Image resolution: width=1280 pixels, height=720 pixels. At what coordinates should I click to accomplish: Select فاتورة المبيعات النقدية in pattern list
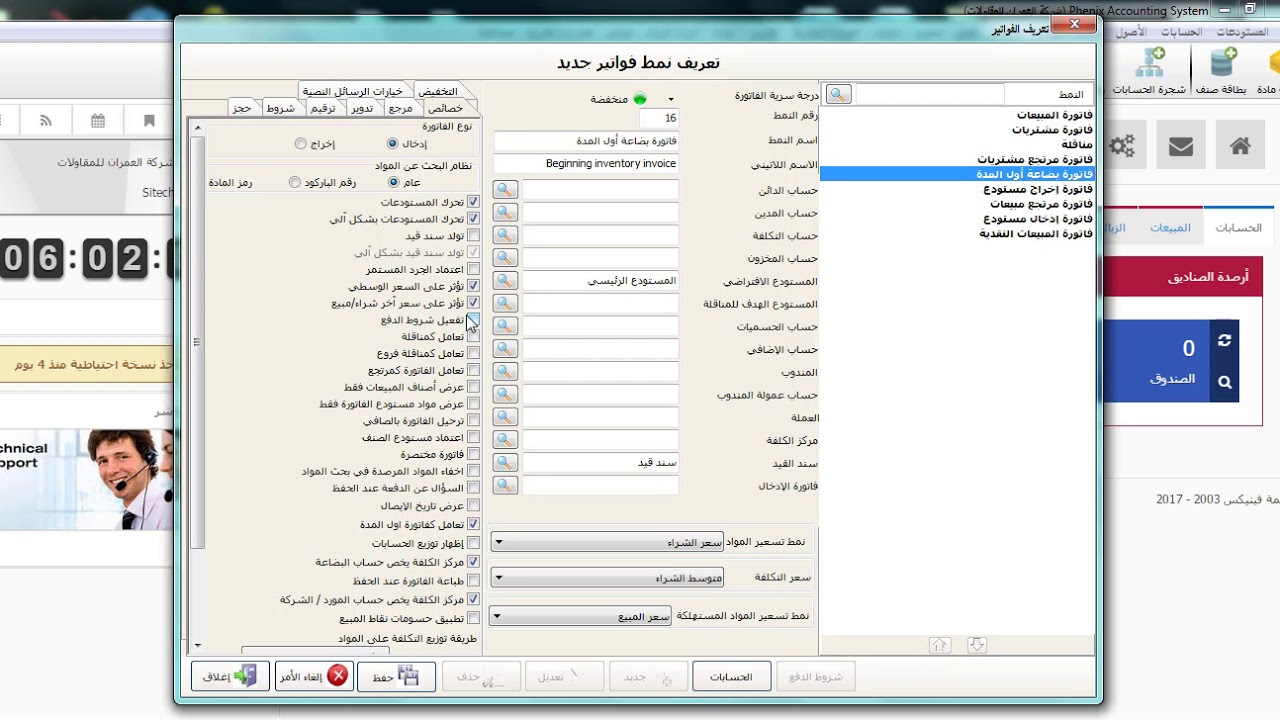pos(1035,234)
